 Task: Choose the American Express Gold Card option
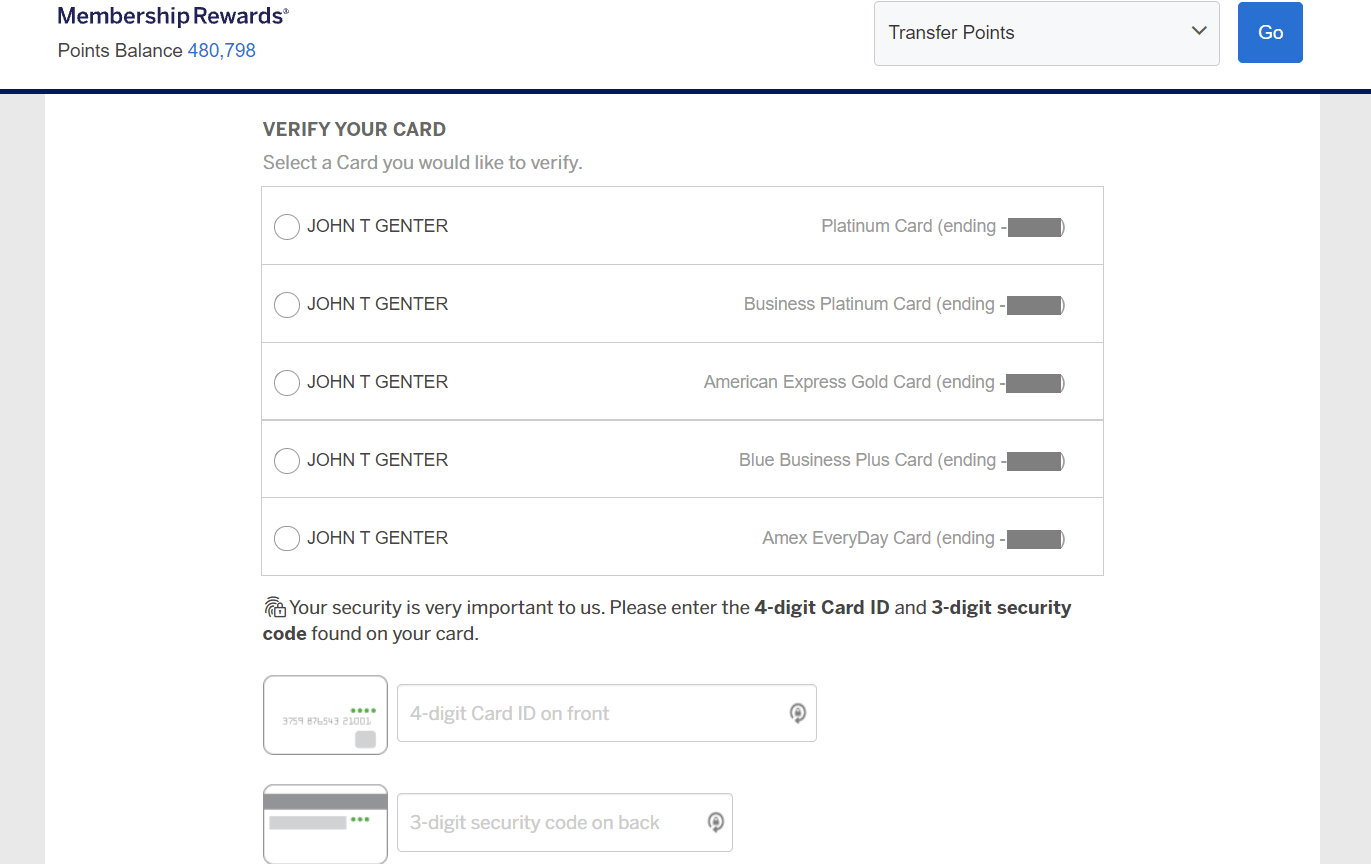pyautogui.click(x=287, y=383)
